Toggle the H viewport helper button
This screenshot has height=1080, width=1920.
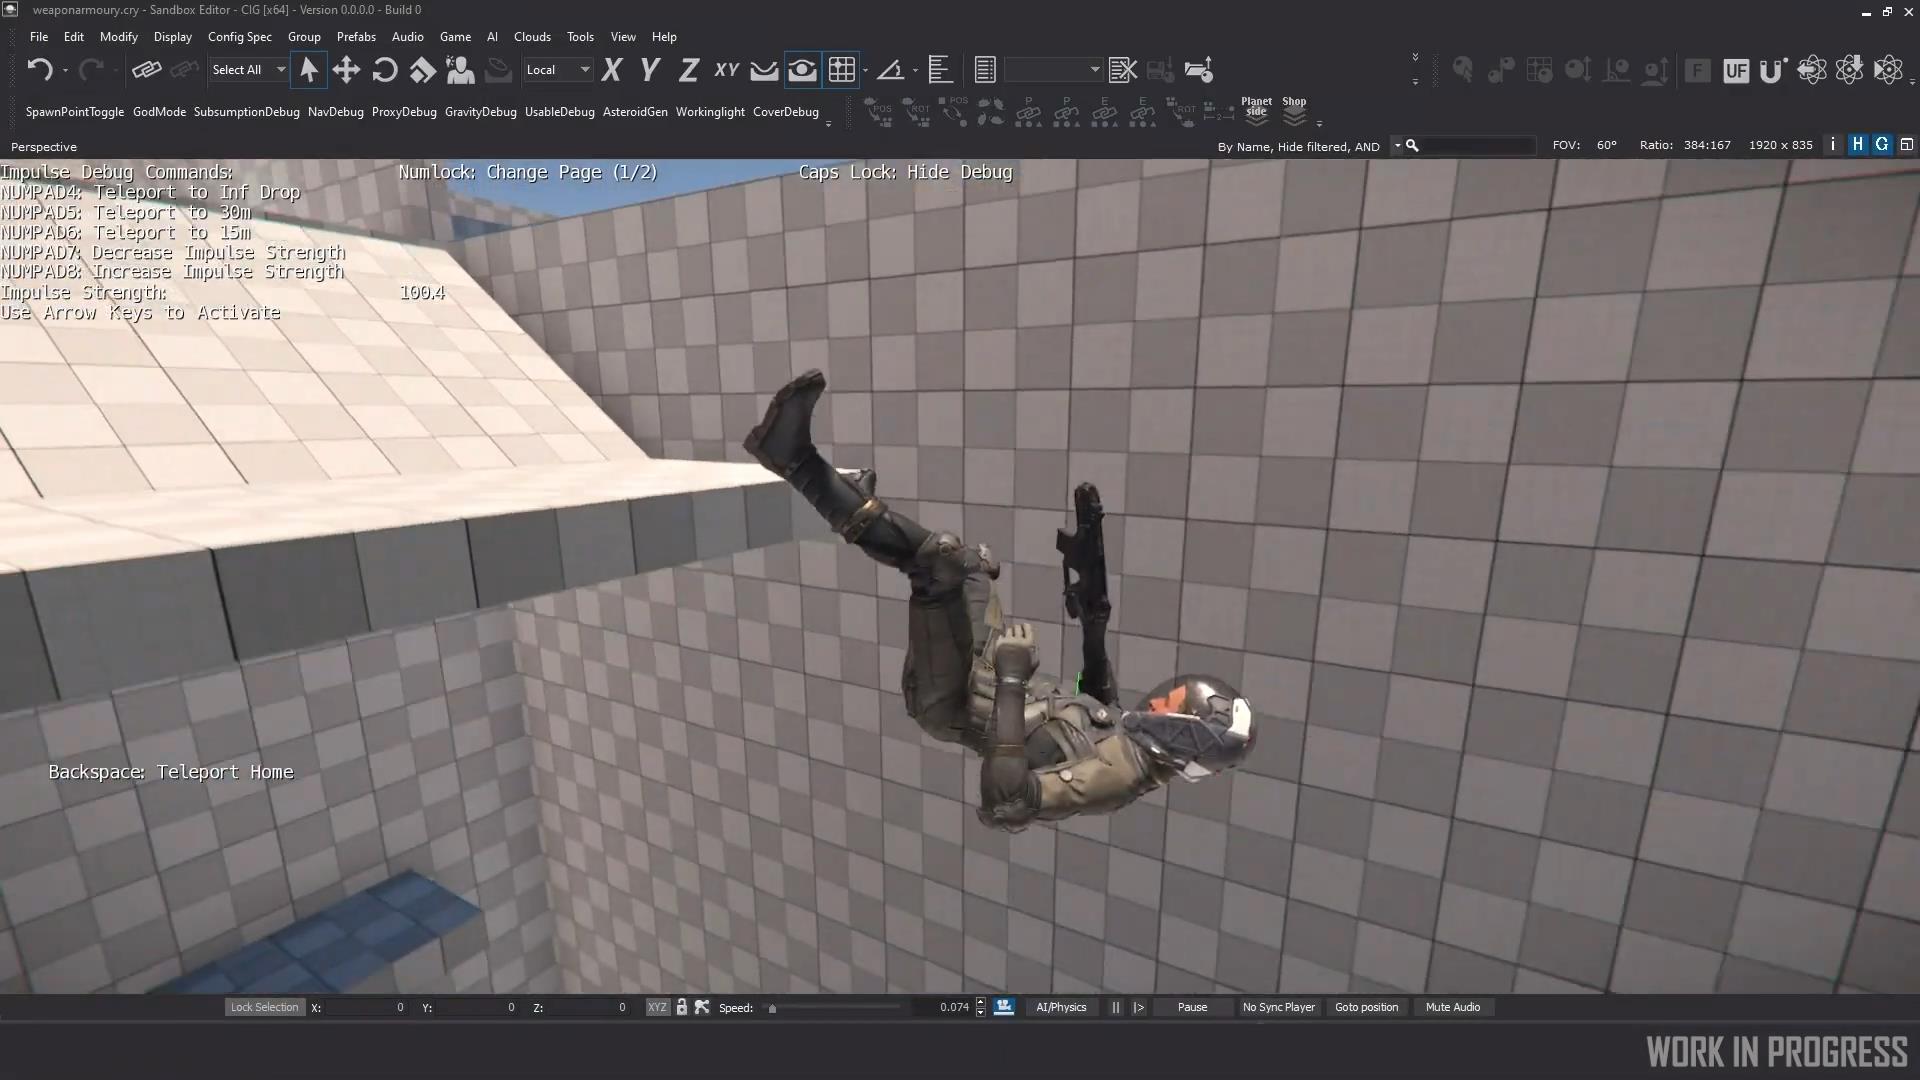[x=1857, y=145]
